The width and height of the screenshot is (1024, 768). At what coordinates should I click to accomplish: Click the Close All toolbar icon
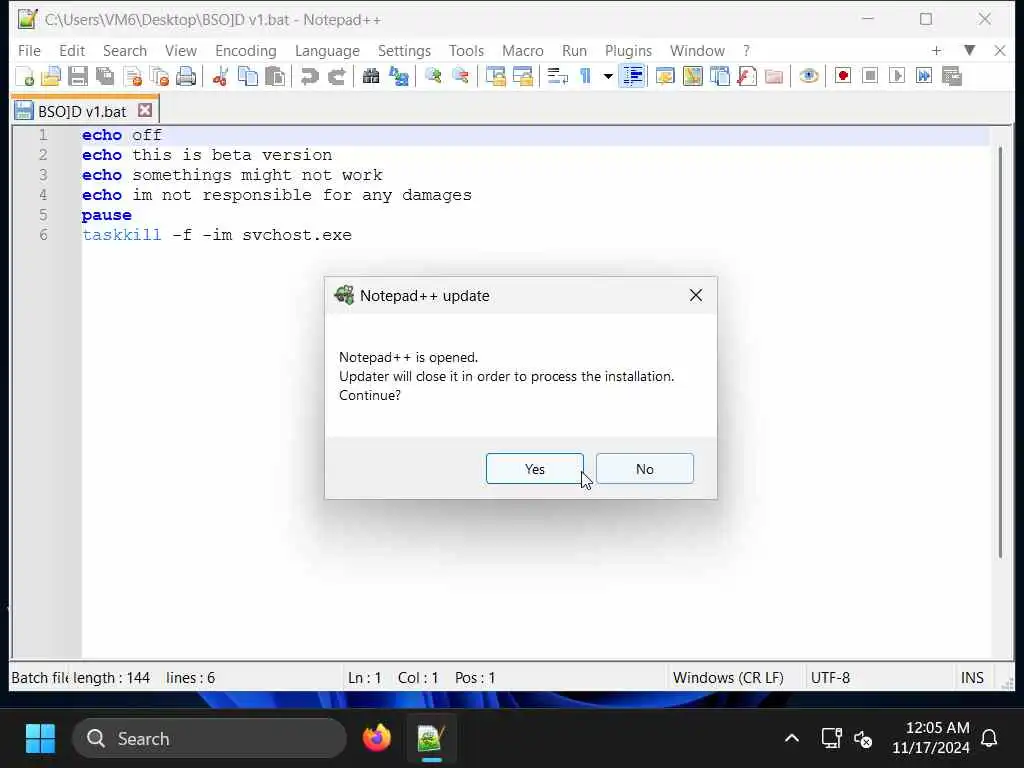[x=159, y=76]
